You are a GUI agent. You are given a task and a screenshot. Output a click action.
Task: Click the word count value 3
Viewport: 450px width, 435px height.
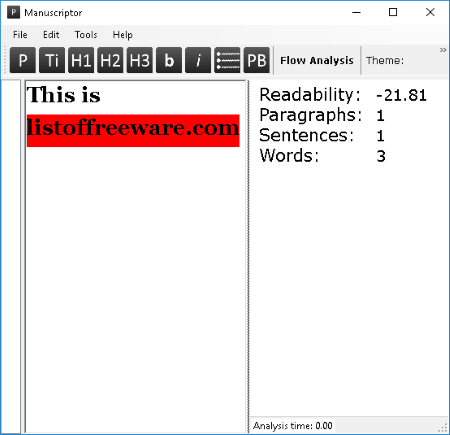[381, 156]
